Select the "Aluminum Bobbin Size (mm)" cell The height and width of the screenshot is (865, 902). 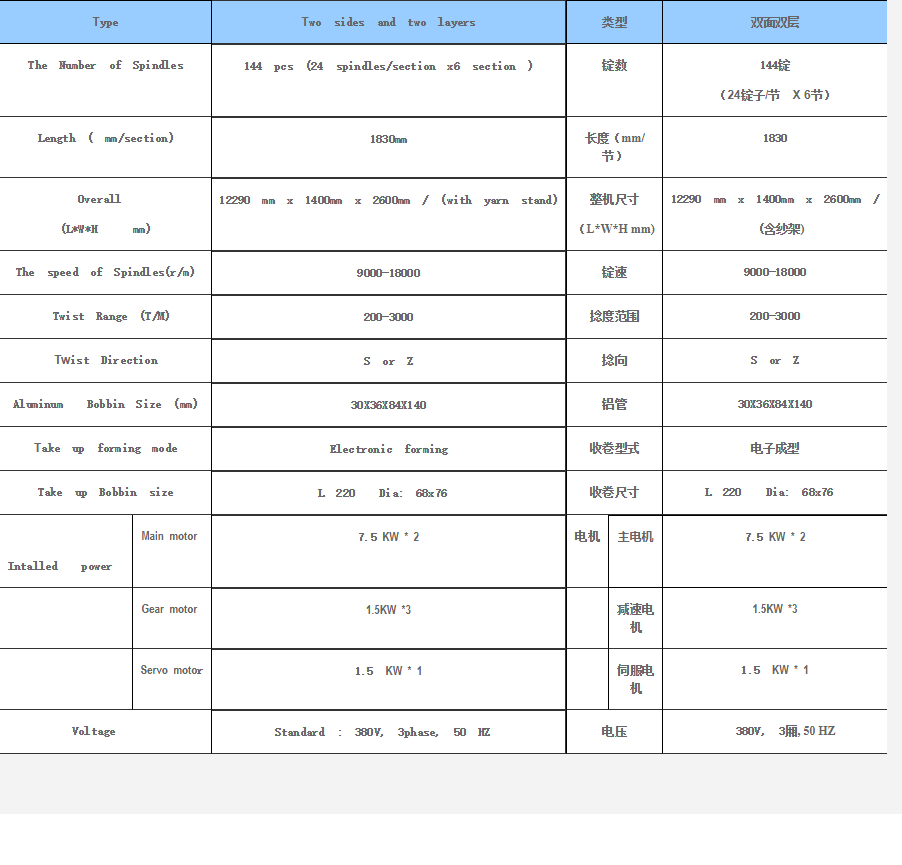pos(105,405)
